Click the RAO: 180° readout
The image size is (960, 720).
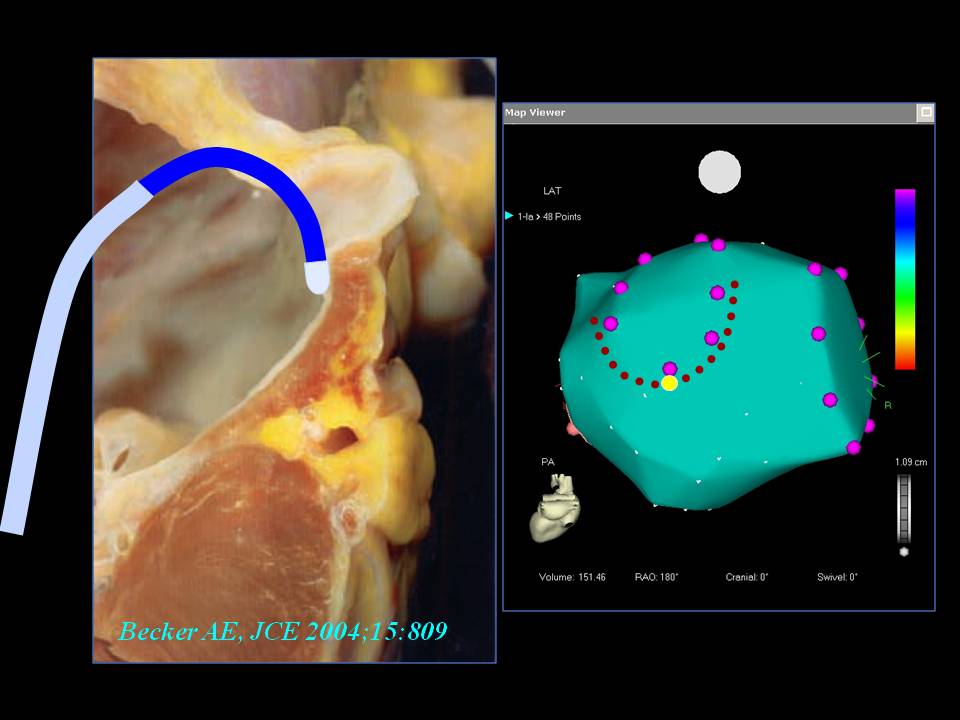coord(656,577)
